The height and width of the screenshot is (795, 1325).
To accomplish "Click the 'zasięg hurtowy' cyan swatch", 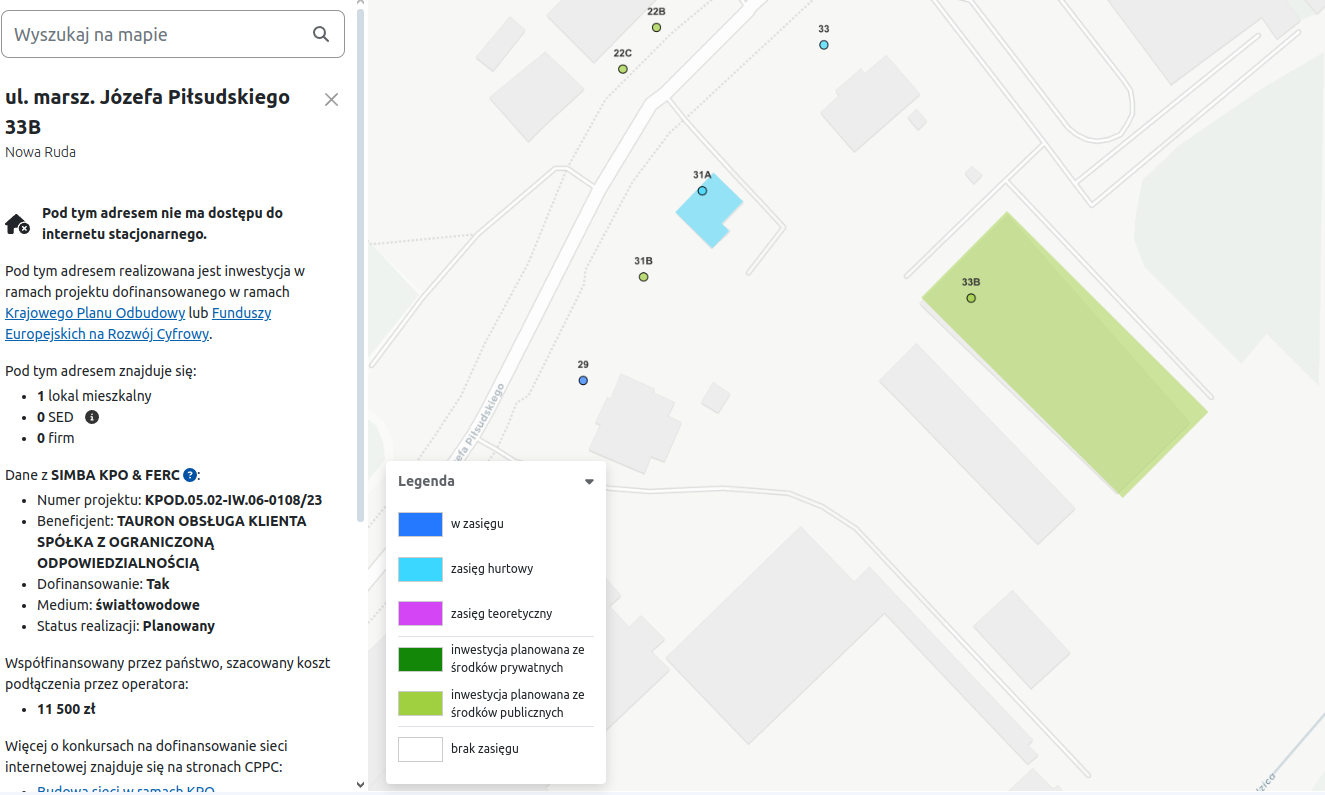I will tap(420, 569).
